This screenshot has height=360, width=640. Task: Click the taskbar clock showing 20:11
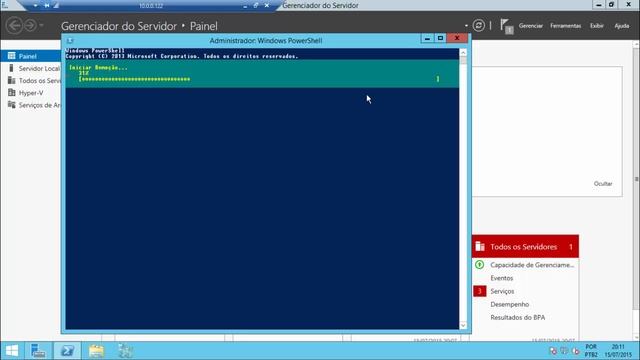click(x=618, y=351)
